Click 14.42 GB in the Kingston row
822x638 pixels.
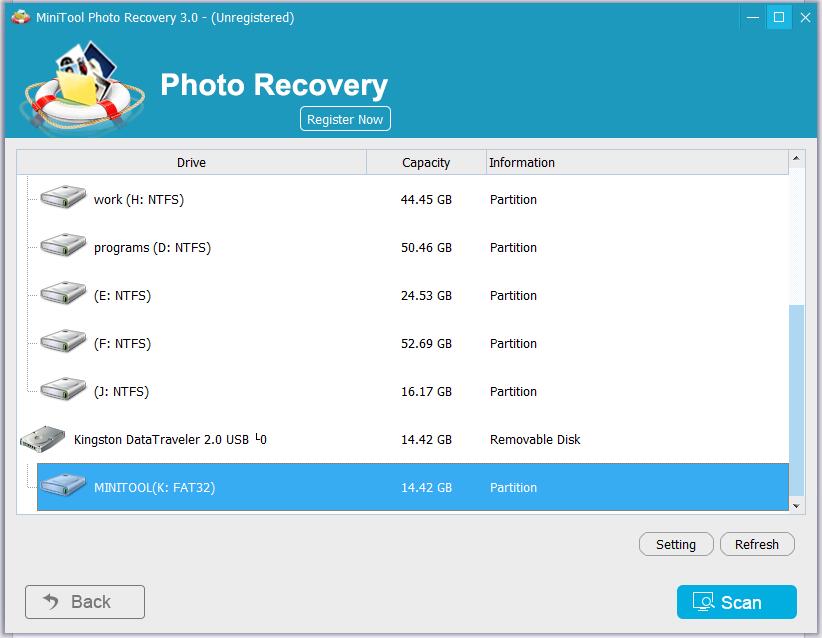click(x=426, y=439)
